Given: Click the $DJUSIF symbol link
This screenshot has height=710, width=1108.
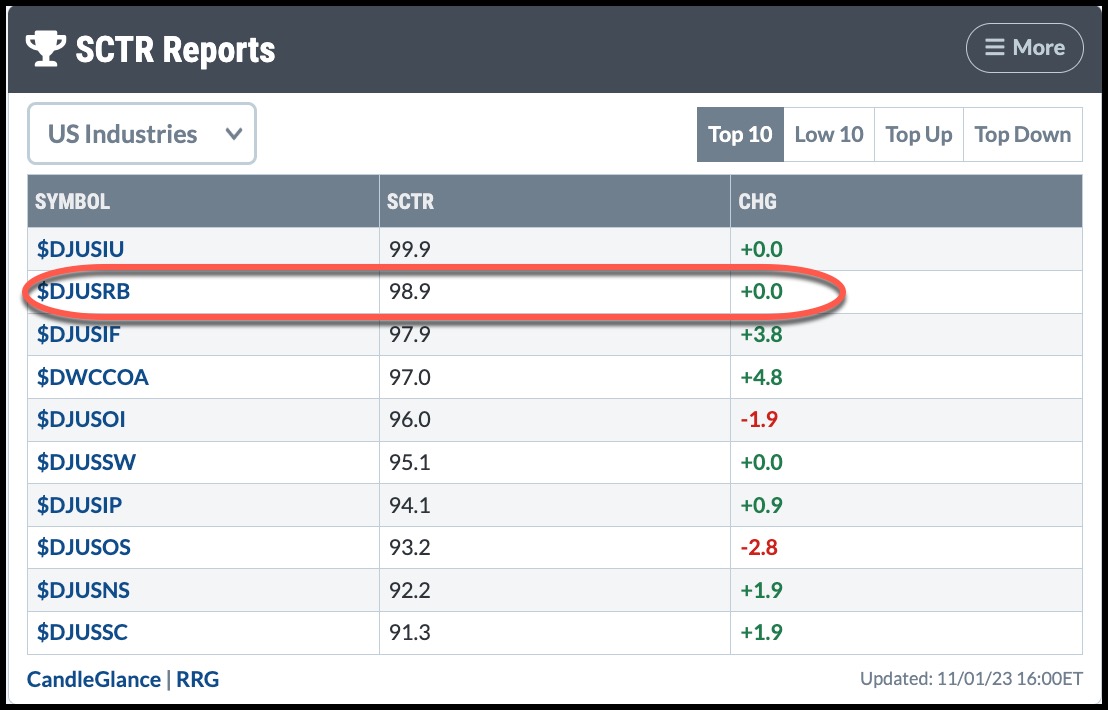Looking at the screenshot, I should pos(79,335).
